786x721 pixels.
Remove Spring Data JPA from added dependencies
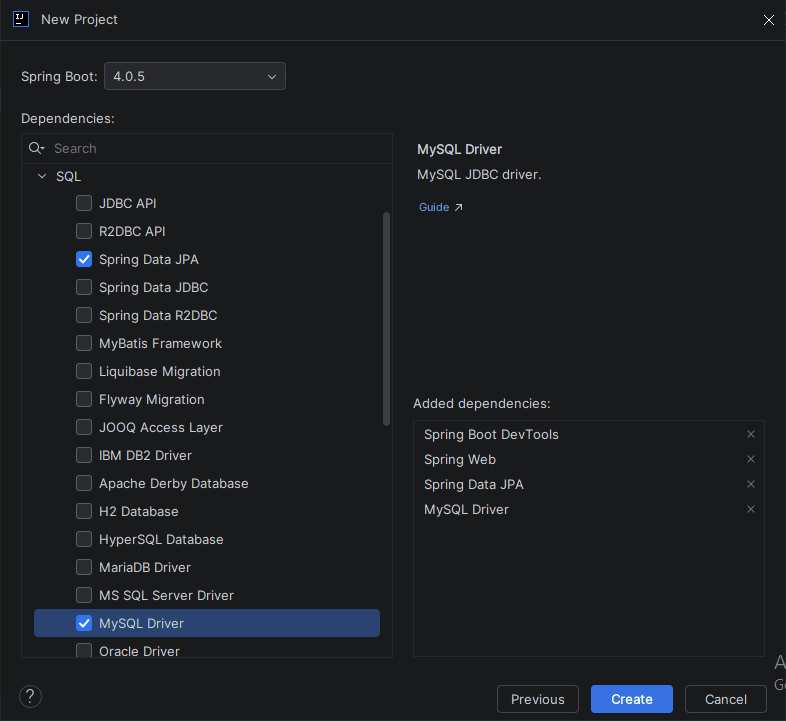[751, 484]
